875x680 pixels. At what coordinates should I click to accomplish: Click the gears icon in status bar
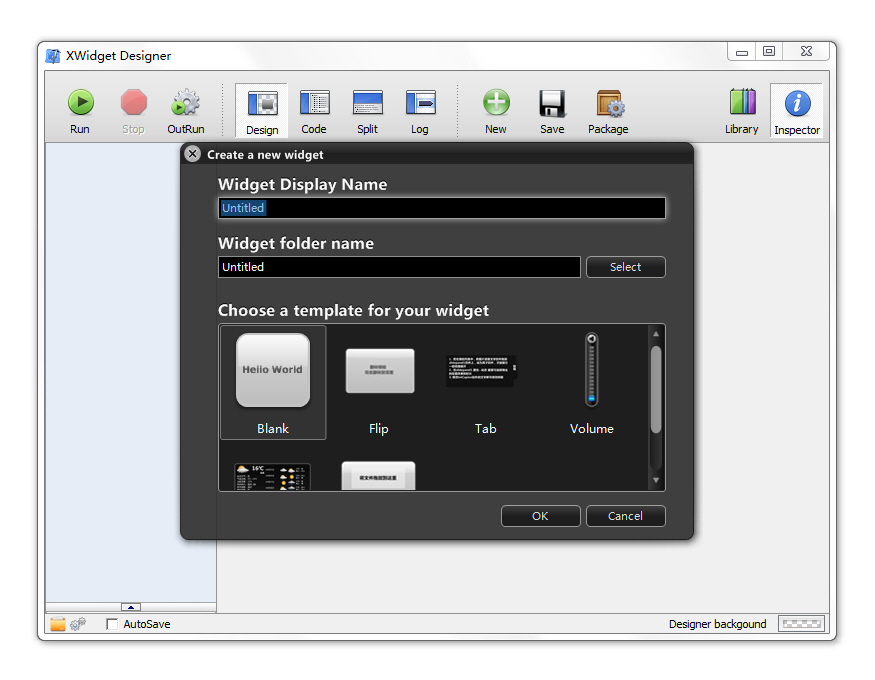click(78, 624)
